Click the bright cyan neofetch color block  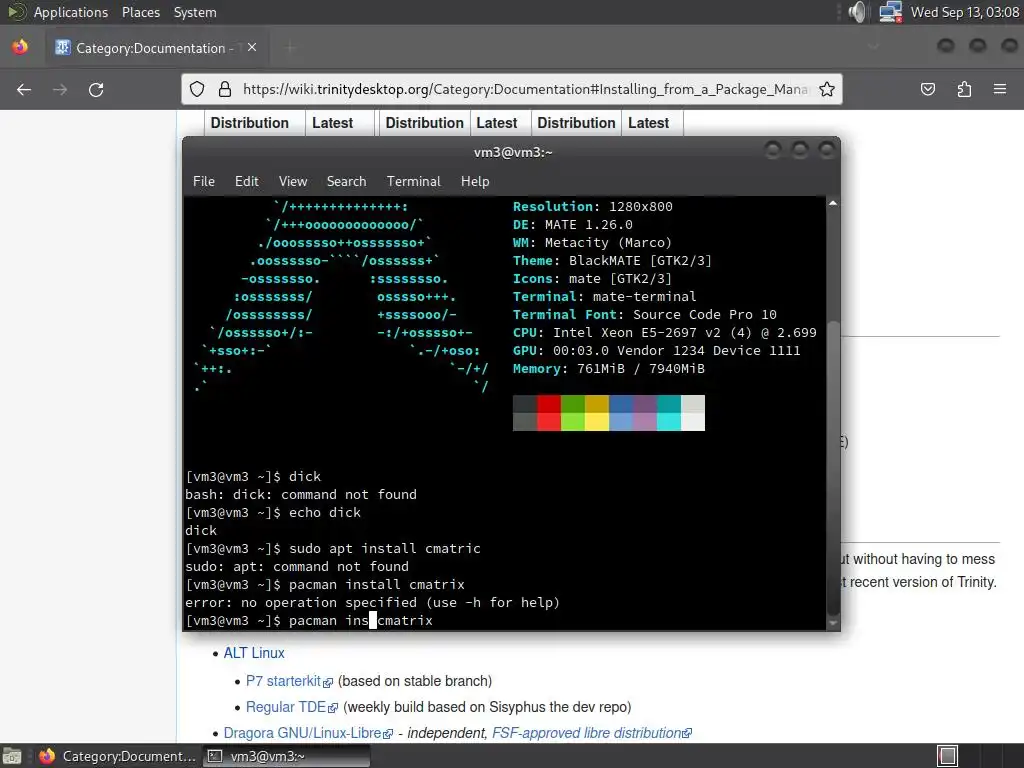click(669, 422)
